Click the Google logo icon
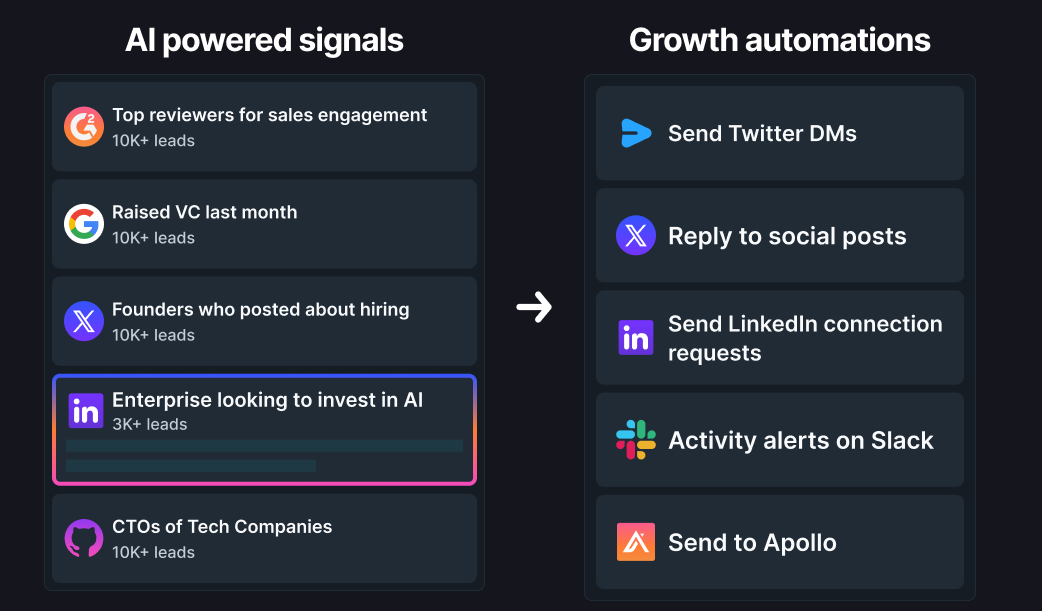This screenshot has height=611, width=1042. point(84,224)
